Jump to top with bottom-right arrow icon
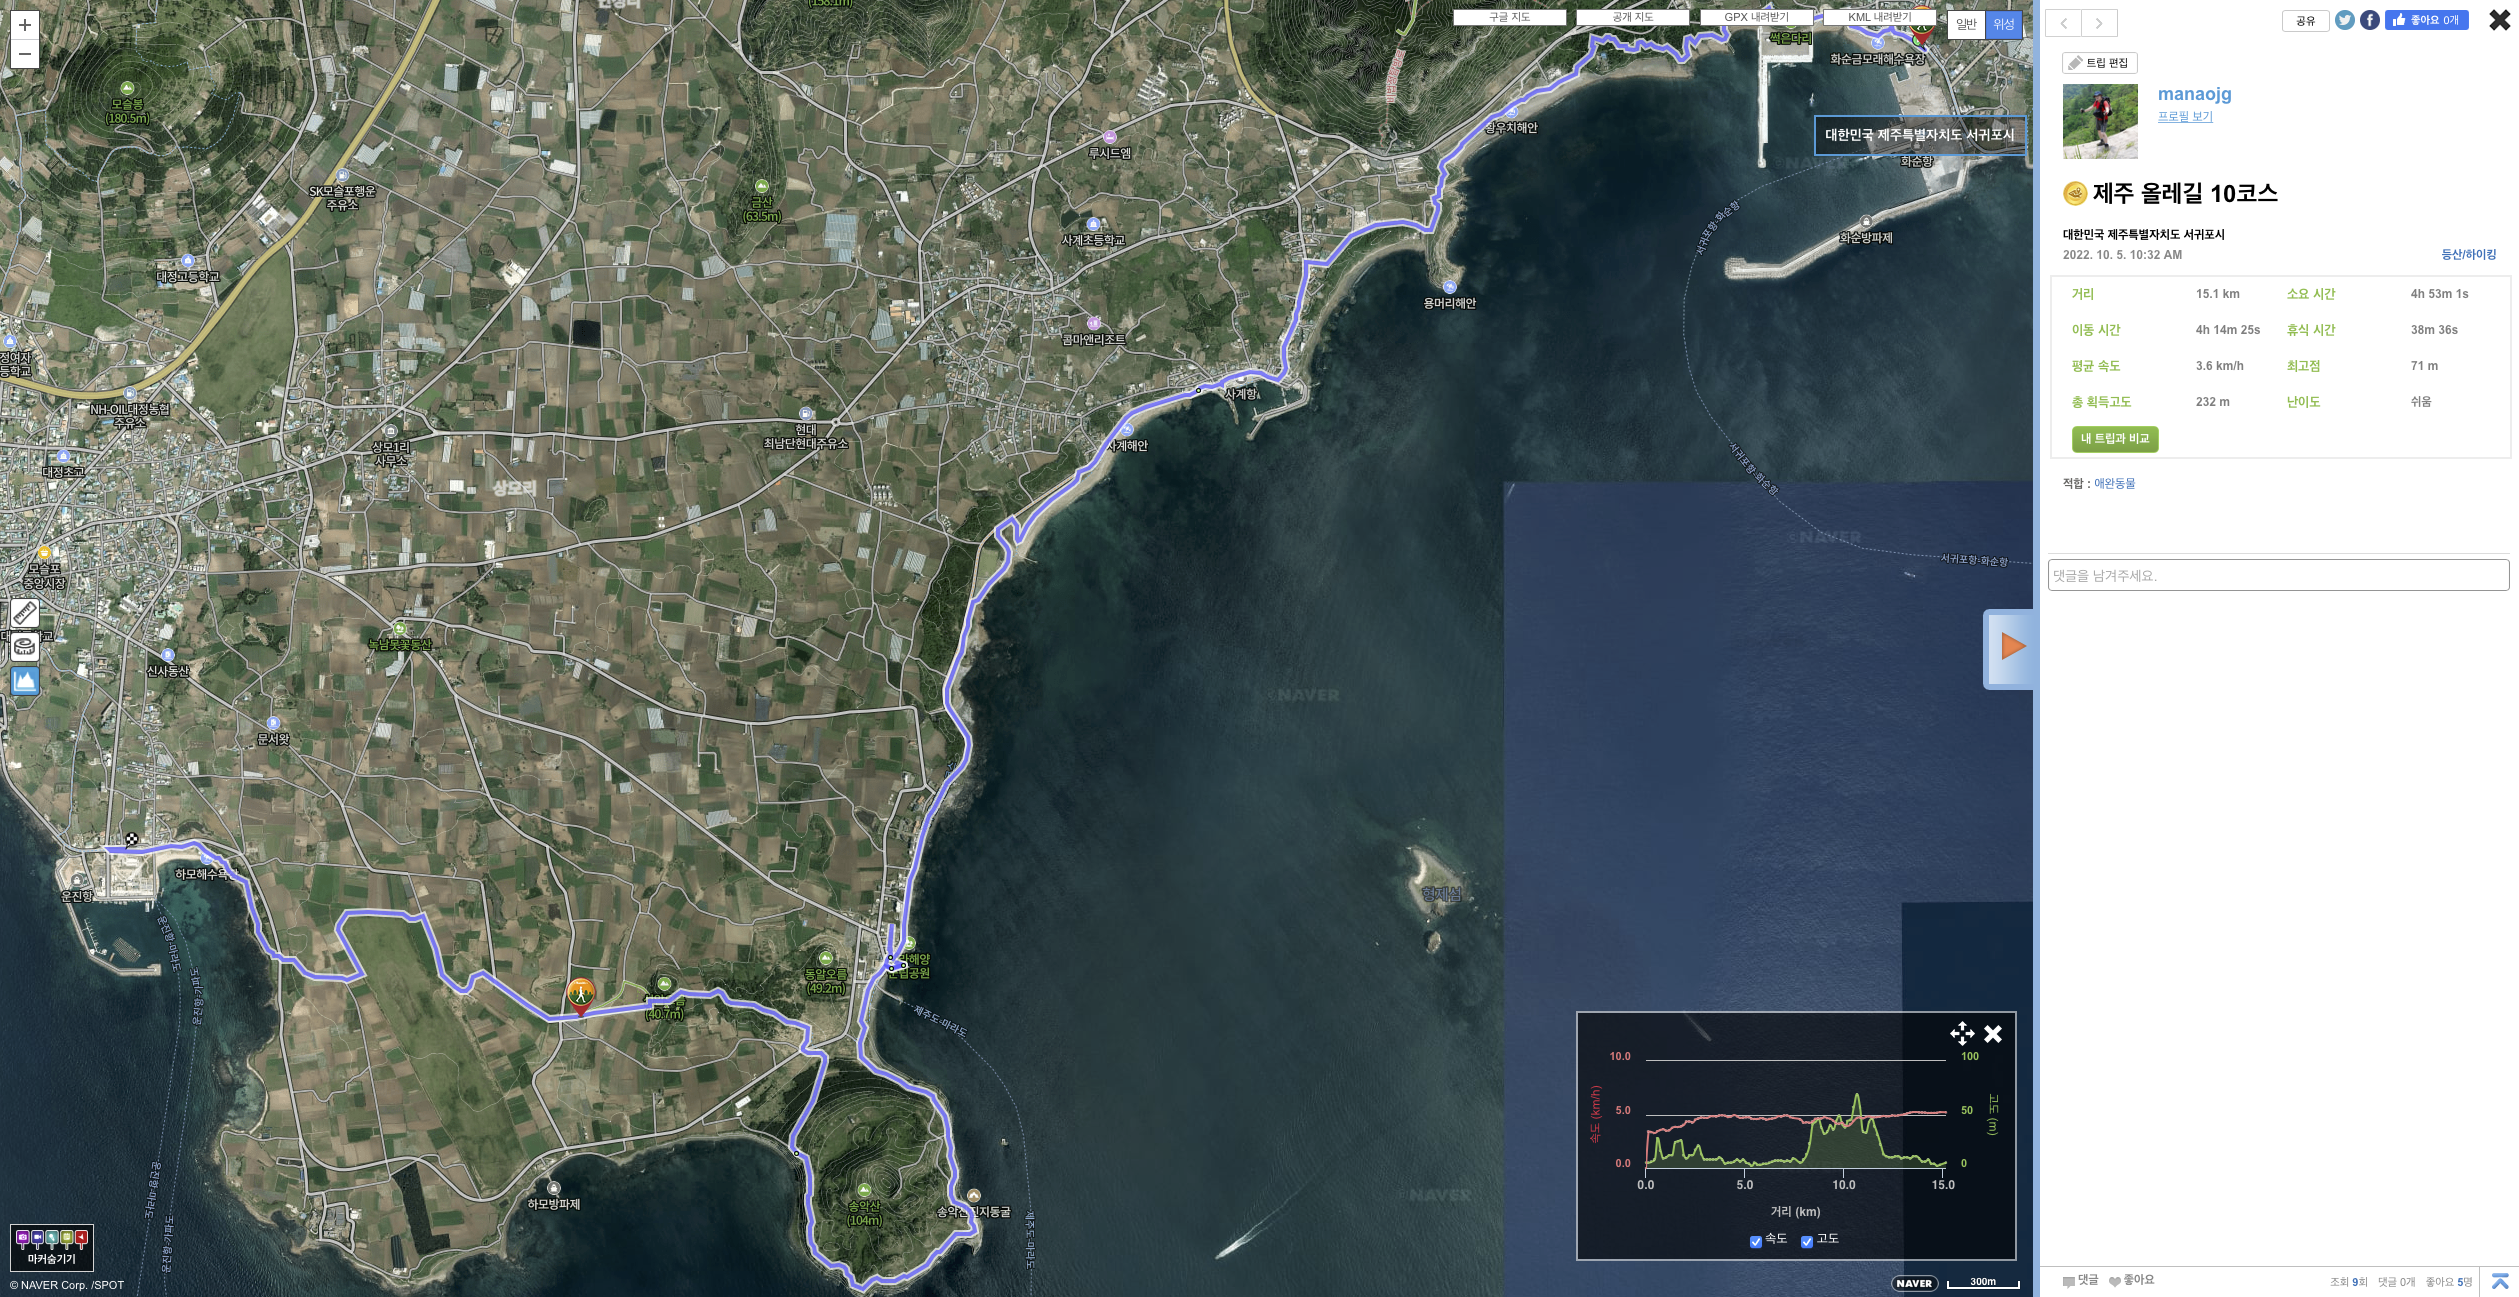The width and height of the screenshot is (2519, 1297). click(x=2500, y=1281)
